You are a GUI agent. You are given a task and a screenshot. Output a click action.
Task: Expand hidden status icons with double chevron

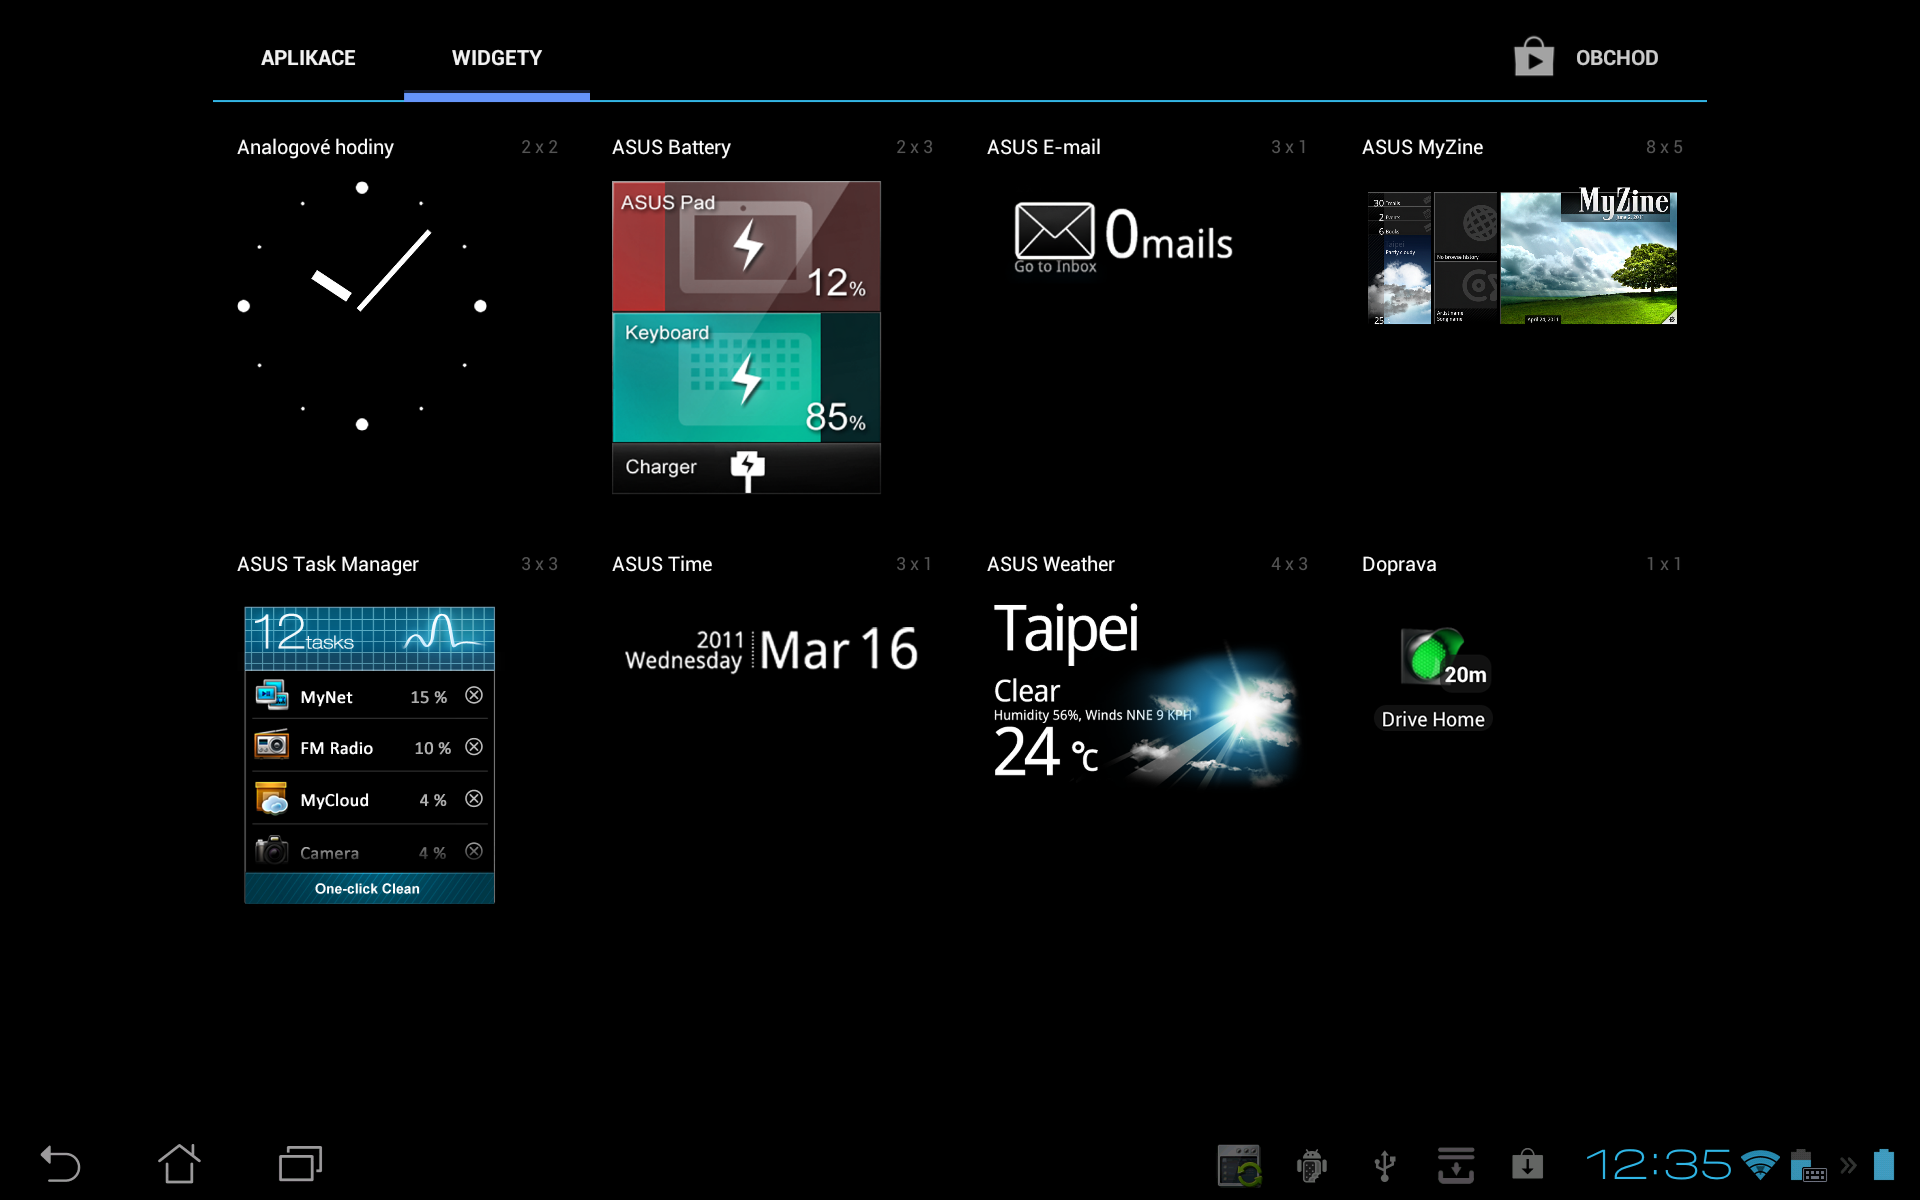pyautogui.click(x=1846, y=1163)
